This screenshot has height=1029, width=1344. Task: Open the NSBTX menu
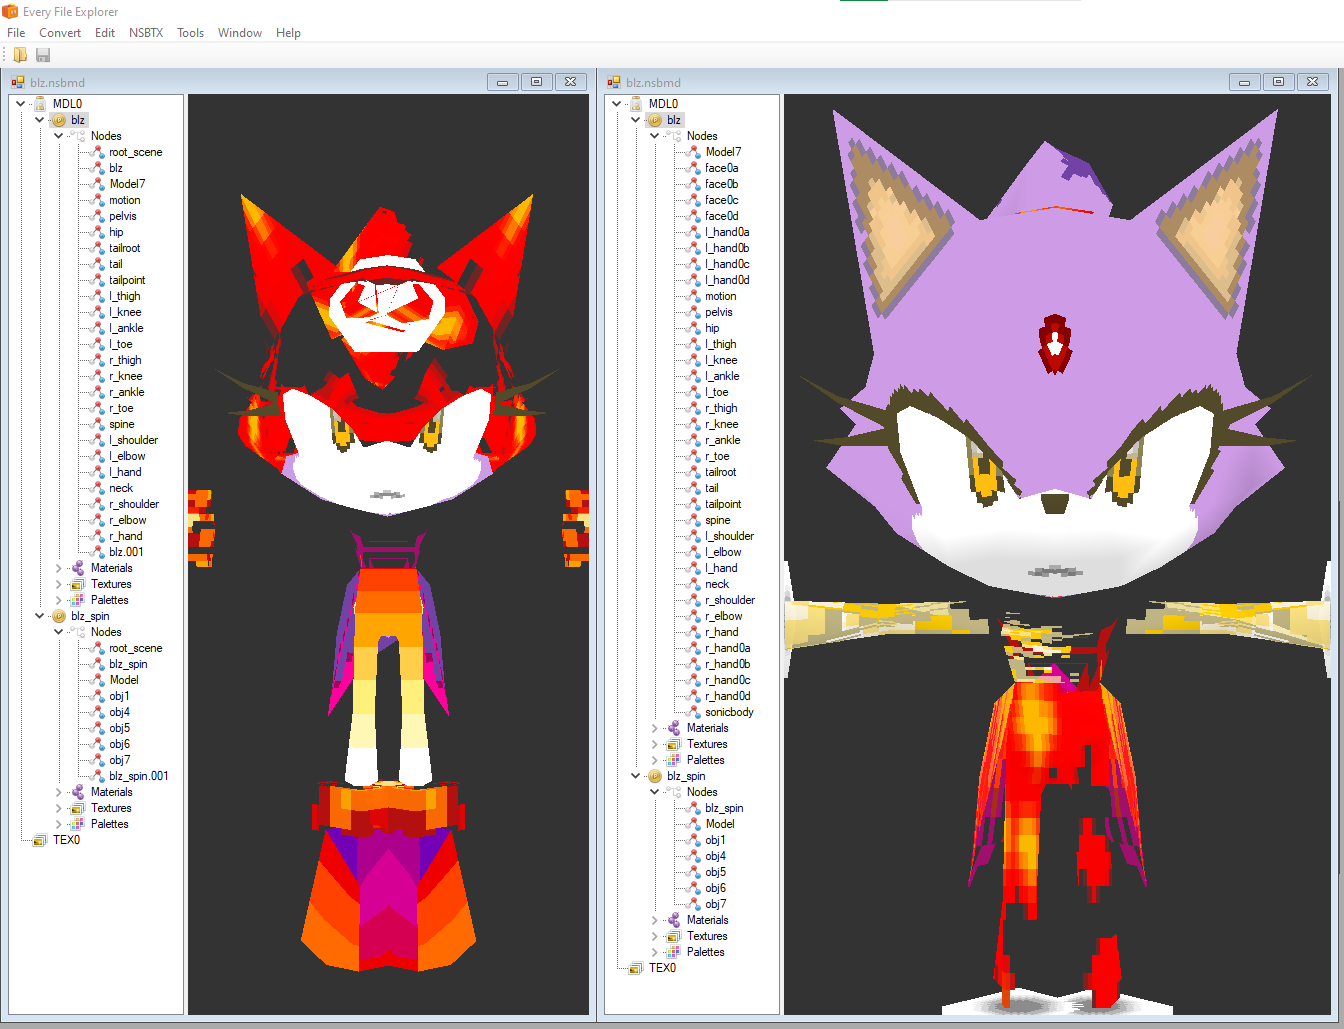[146, 33]
